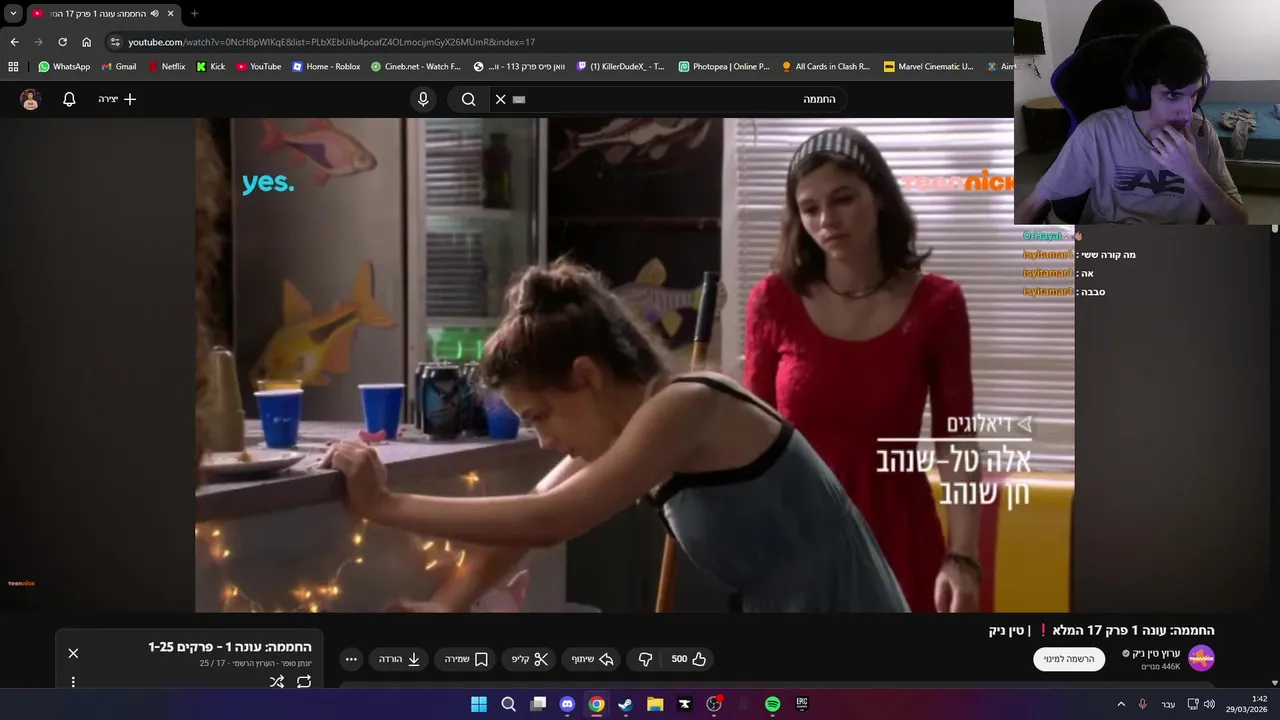Go back in browser
The image size is (1280, 720).
[x=14, y=42]
